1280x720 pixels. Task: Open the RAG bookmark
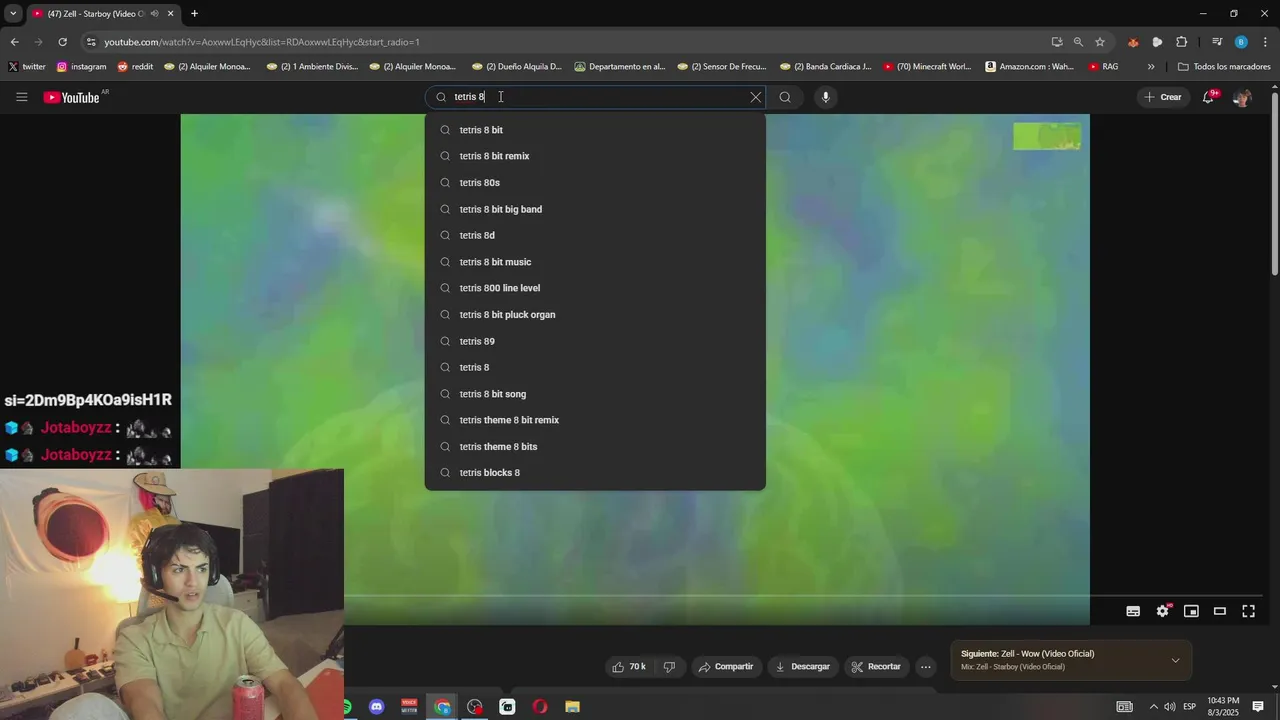(1103, 67)
